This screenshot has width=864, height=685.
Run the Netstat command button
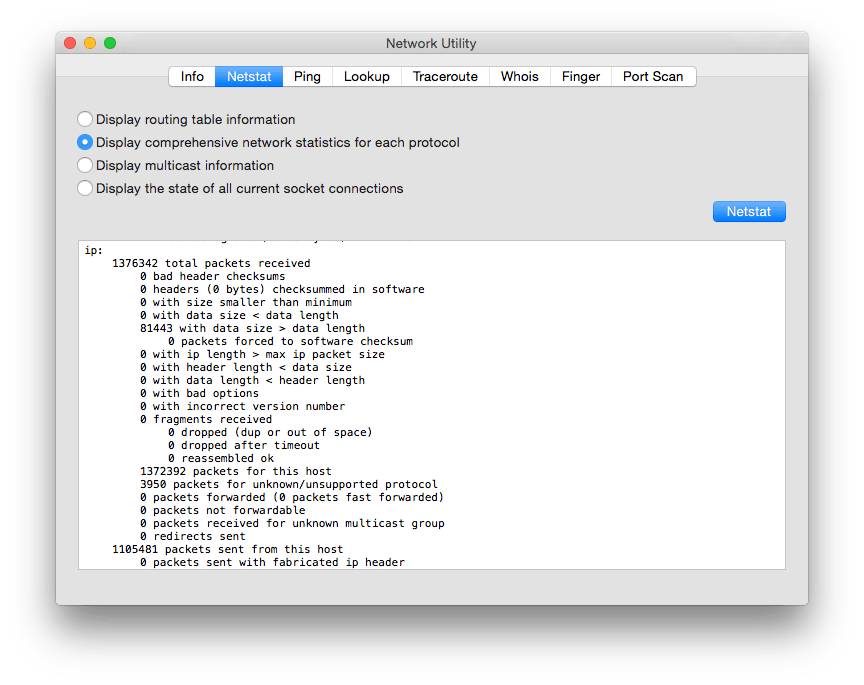(749, 211)
